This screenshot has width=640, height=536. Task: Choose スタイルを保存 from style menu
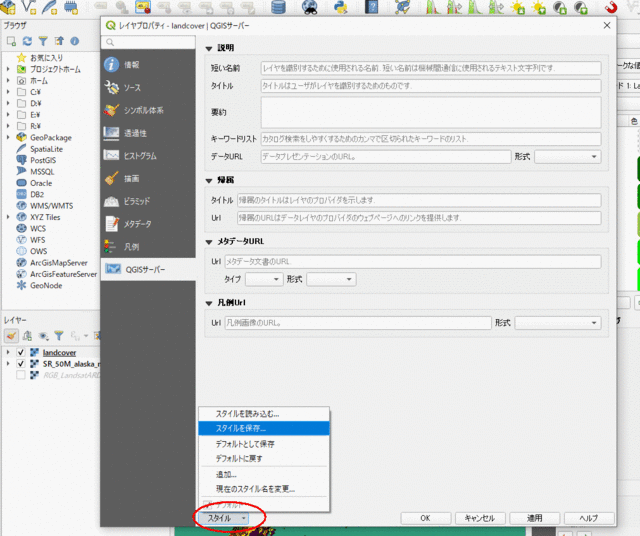[264, 428]
